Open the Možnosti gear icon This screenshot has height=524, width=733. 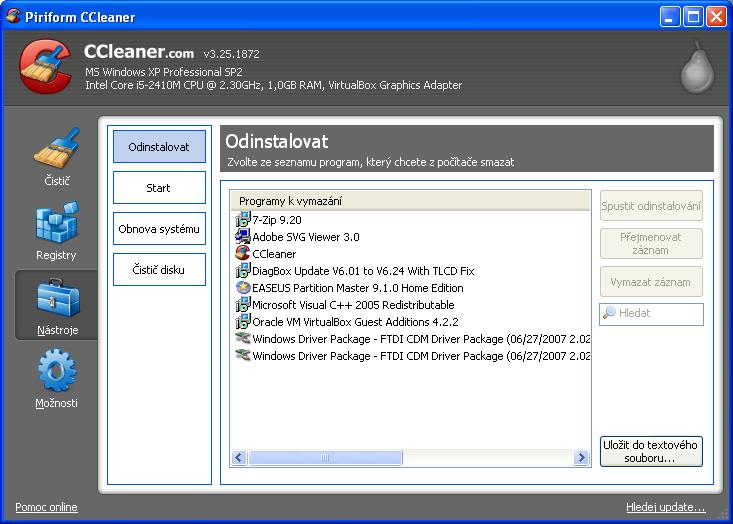coord(56,374)
